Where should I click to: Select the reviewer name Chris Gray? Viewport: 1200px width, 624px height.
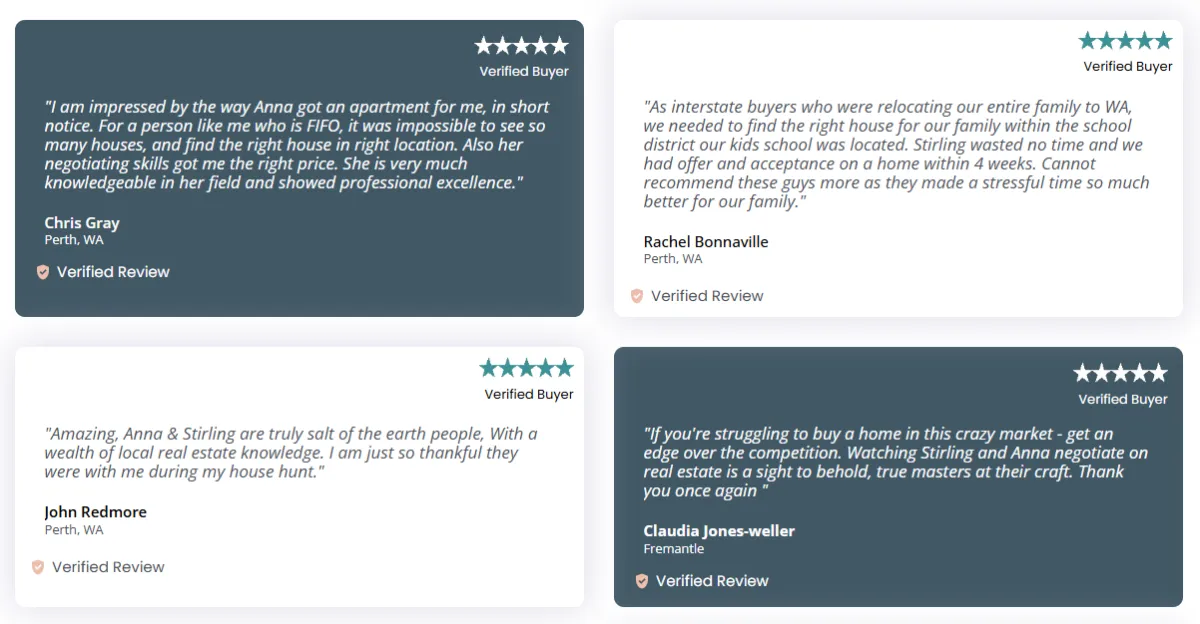click(82, 223)
